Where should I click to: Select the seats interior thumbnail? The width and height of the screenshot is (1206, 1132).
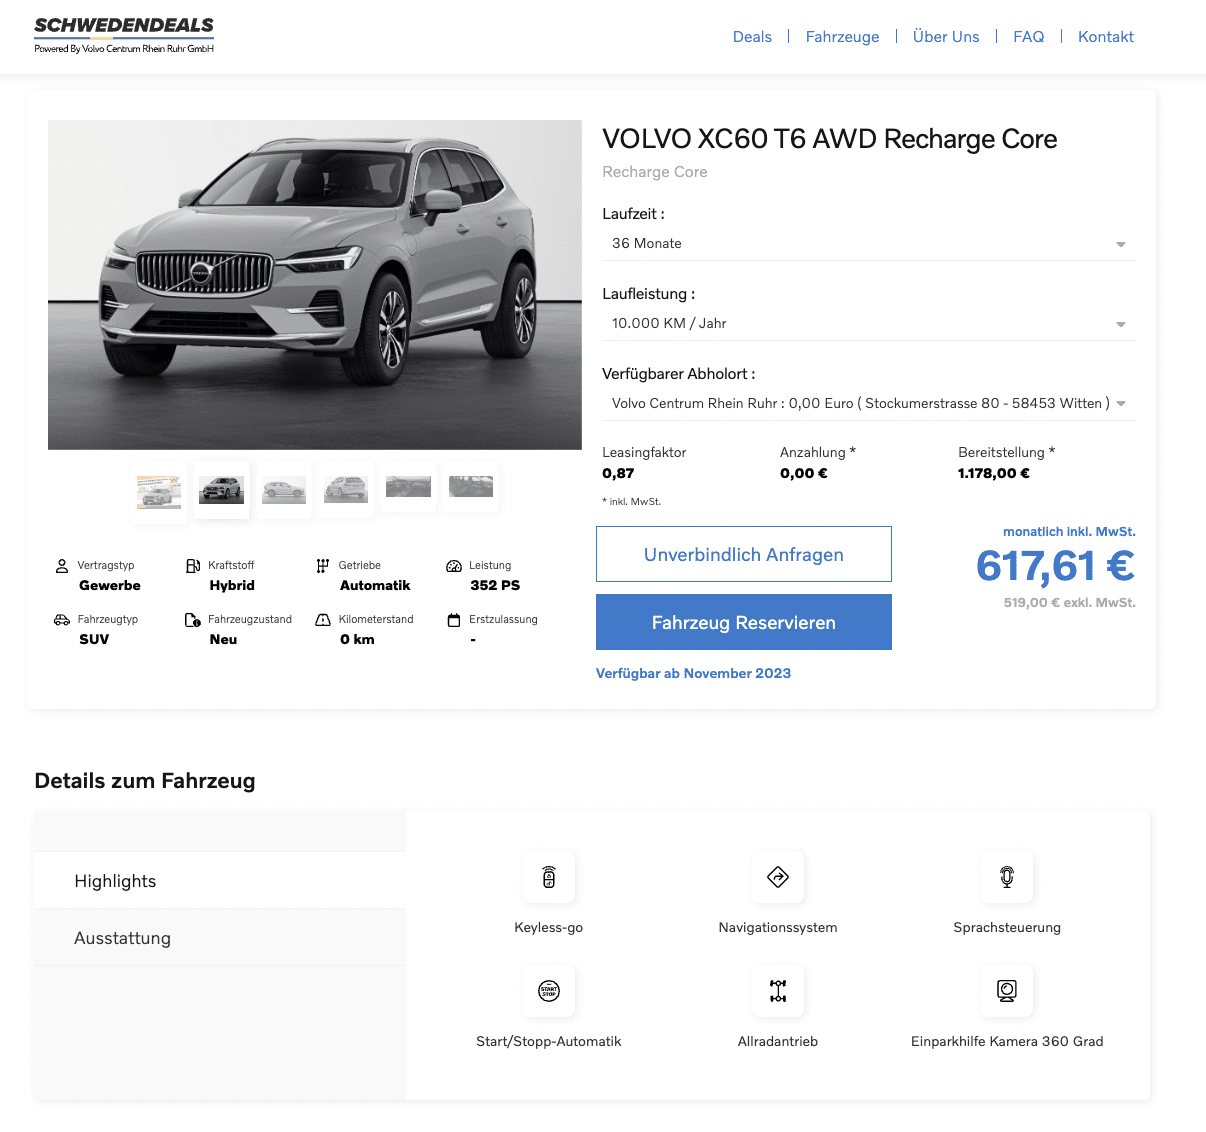tap(471, 487)
